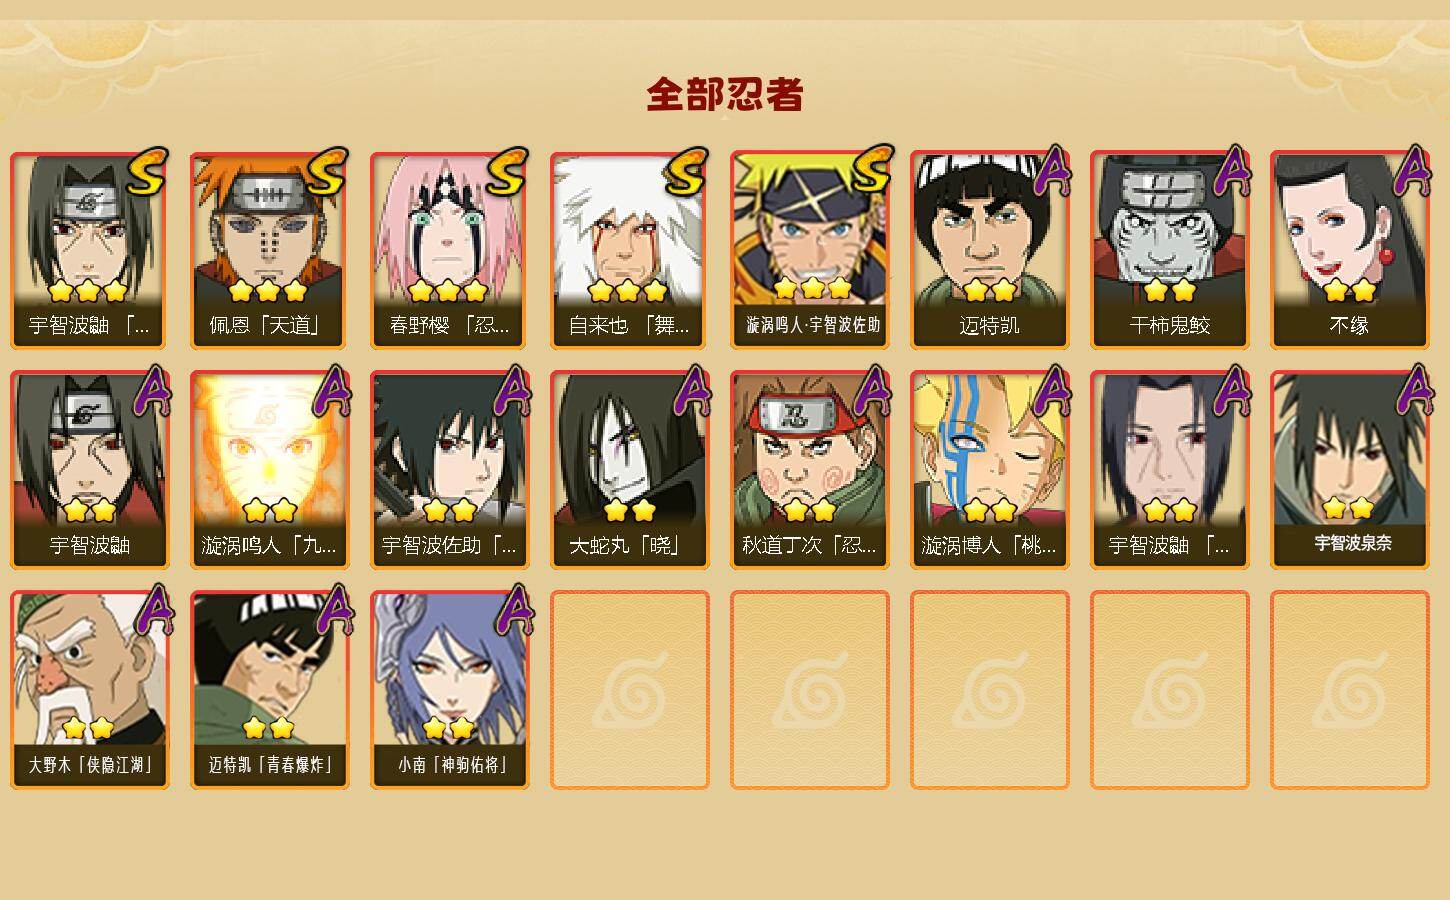Click the A rank badge on 不缘 card
Viewport: 1450px width, 900px height.
(x=1412, y=170)
